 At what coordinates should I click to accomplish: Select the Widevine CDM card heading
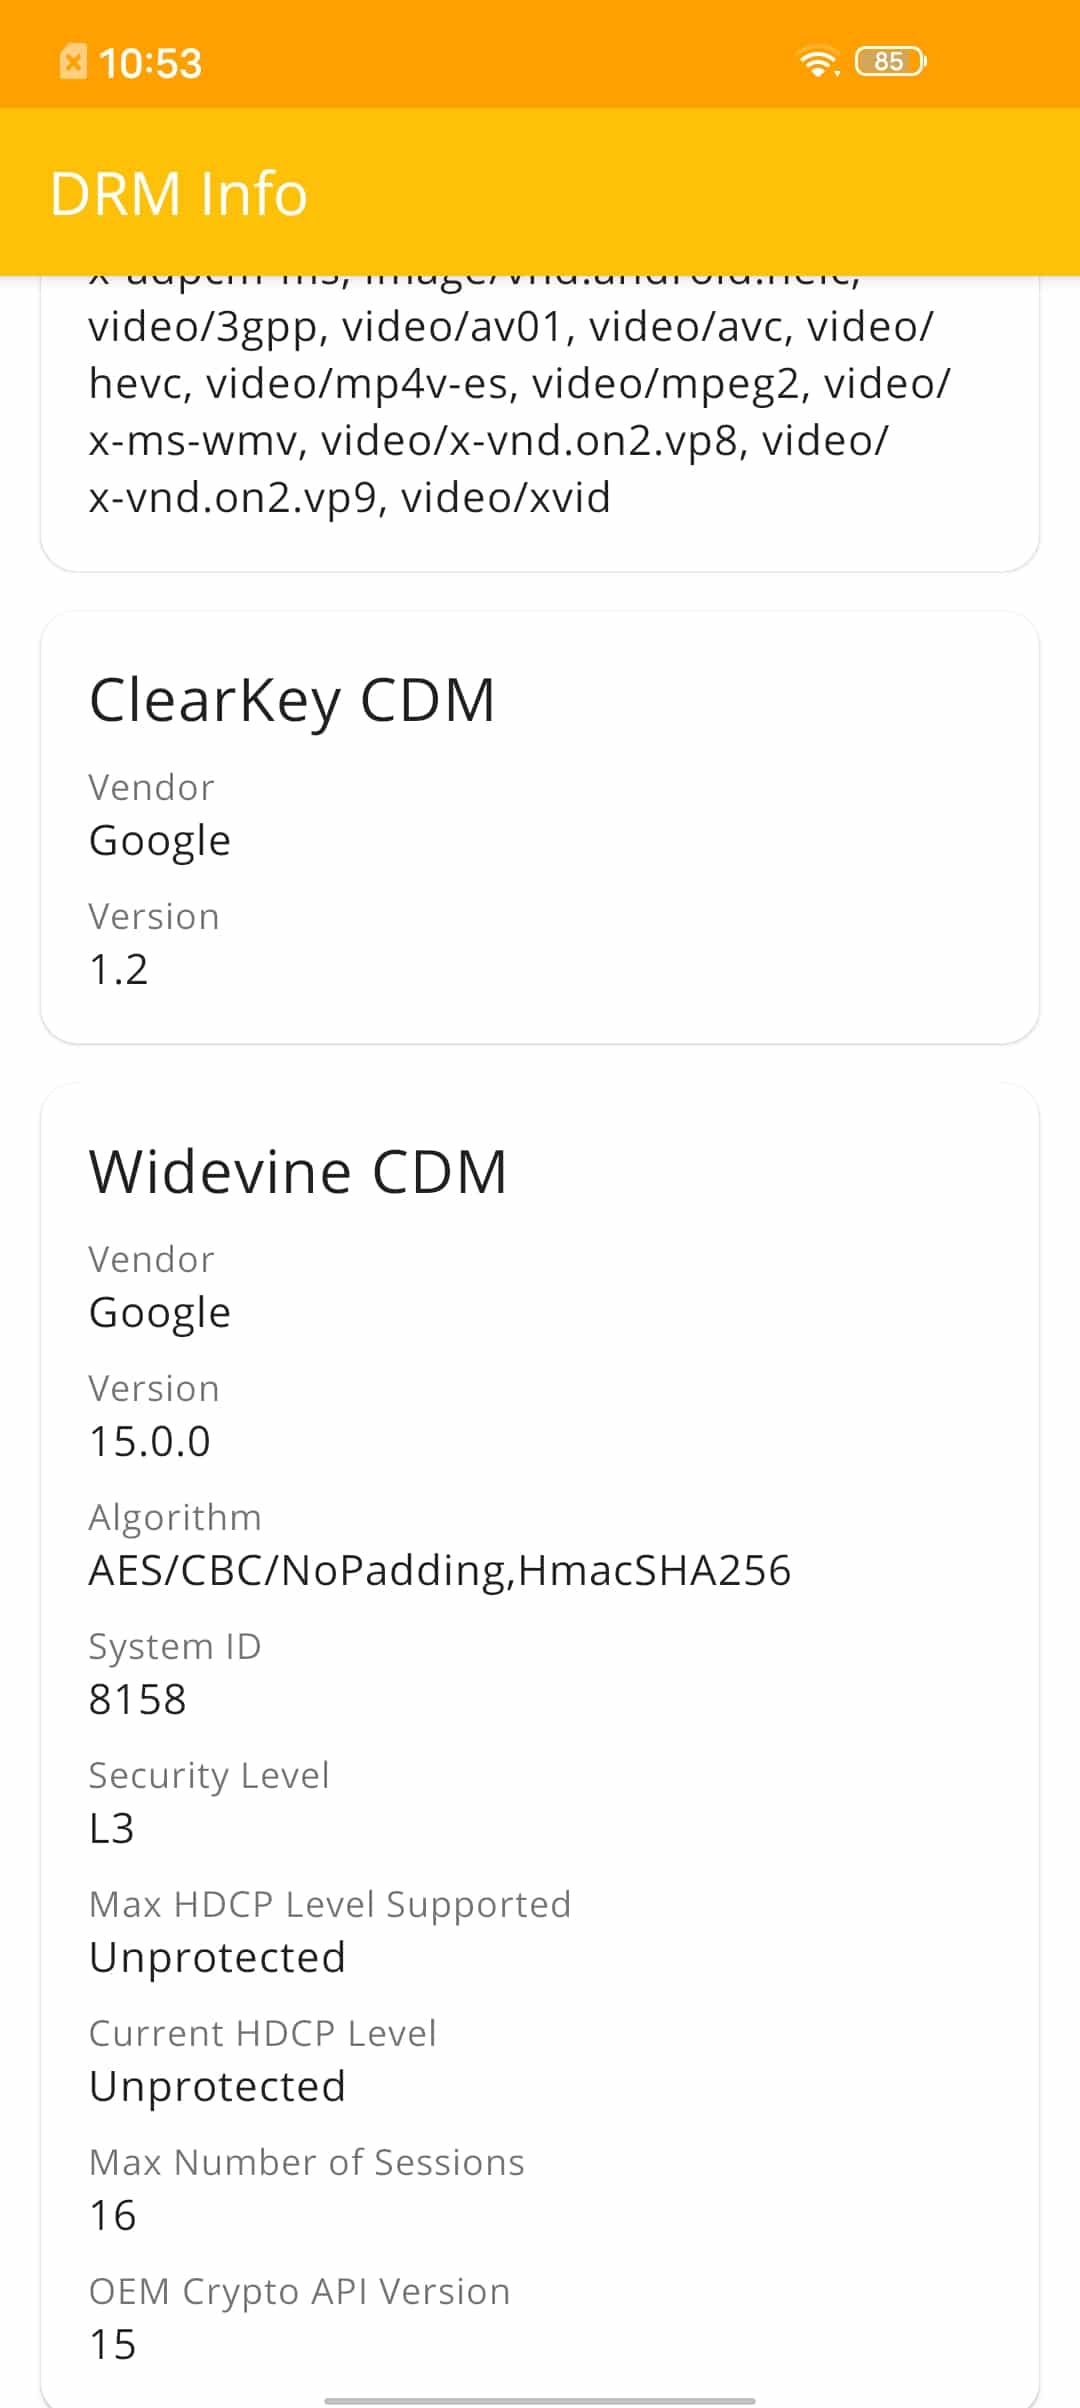pyautogui.click(x=298, y=1172)
